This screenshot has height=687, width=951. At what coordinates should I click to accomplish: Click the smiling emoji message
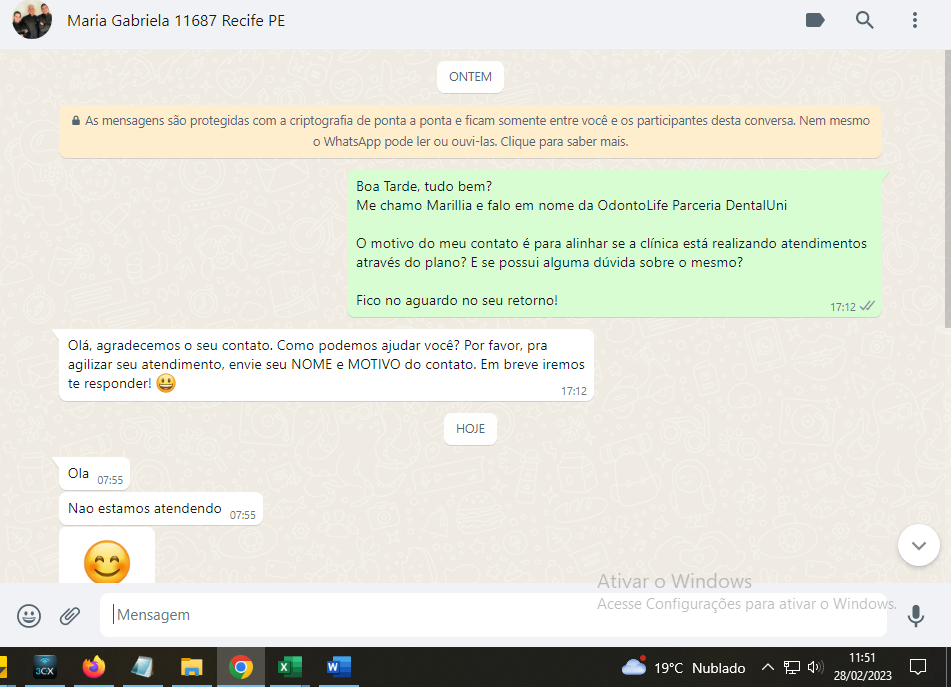(107, 561)
